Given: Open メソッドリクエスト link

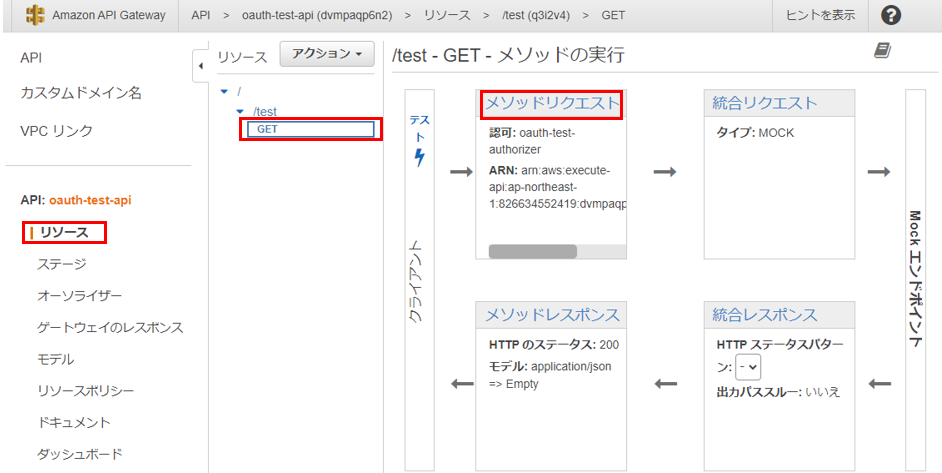Looking at the screenshot, I should (552, 103).
